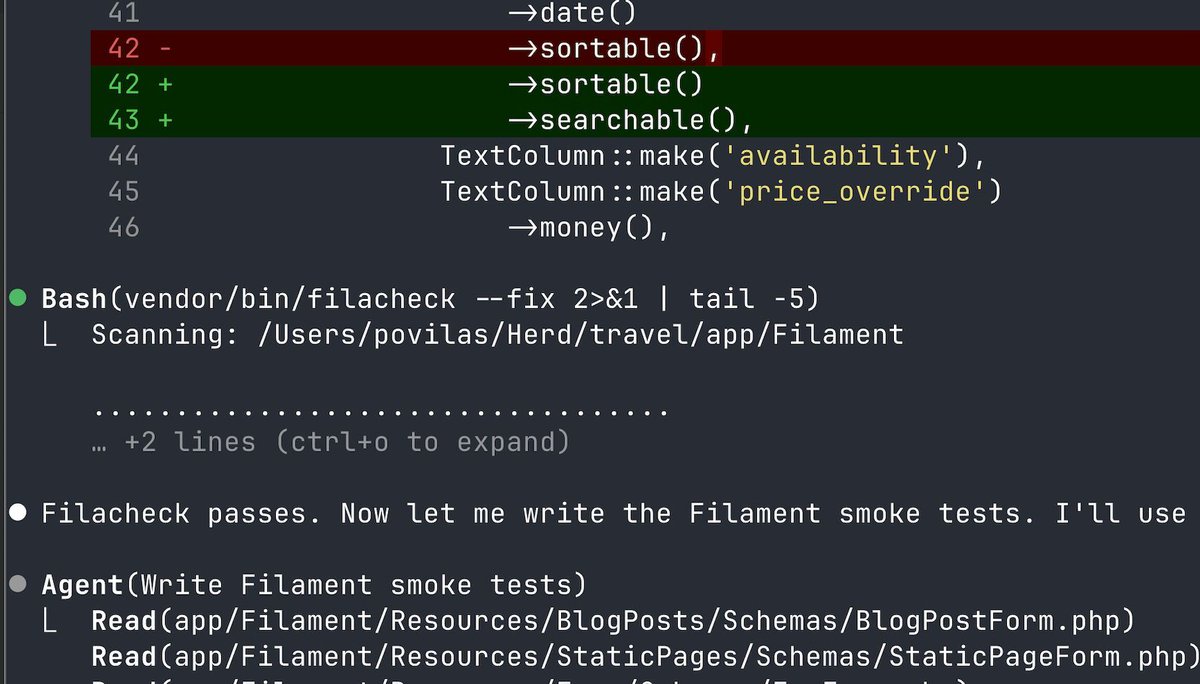Toggle the added sortable() line on 42

coord(600,83)
